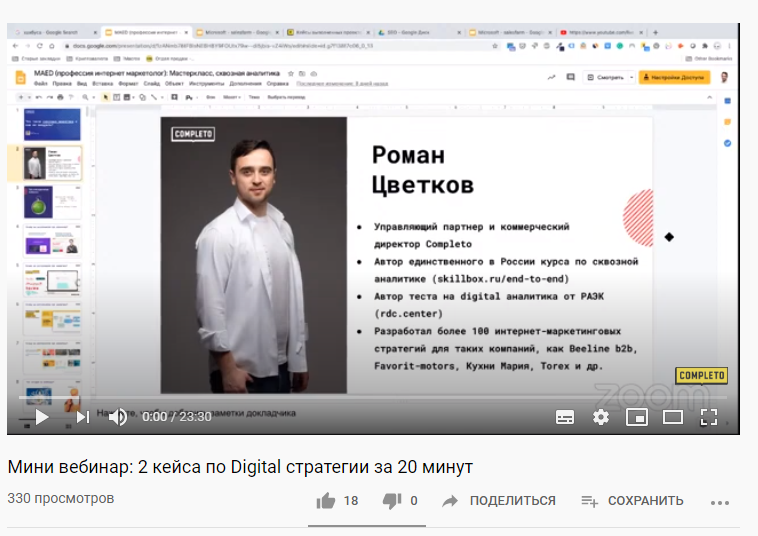Play the YouTube video
Viewport: 758px width, 536px height.
pyautogui.click(x=42, y=417)
